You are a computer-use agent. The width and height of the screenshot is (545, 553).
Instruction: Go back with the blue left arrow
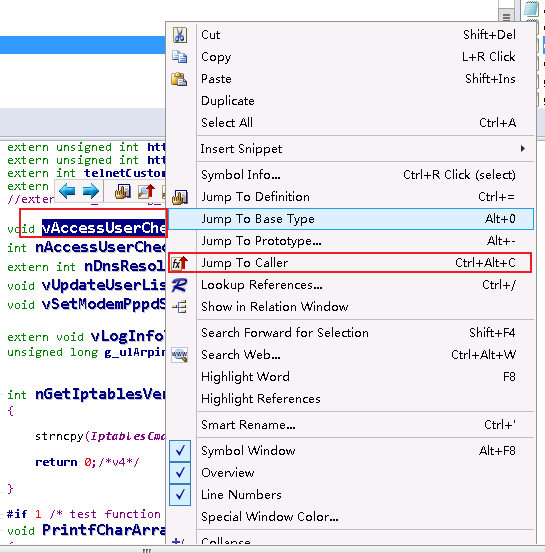pyautogui.click(x=67, y=191)
